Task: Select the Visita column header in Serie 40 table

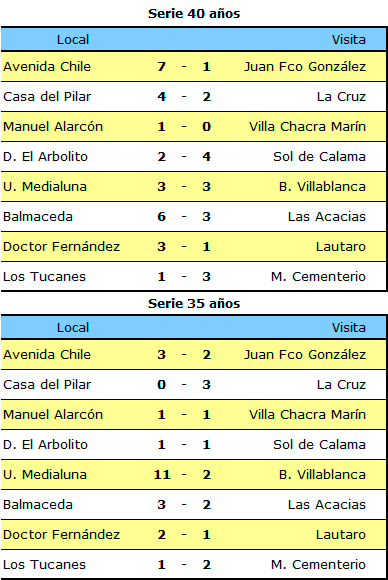Action: 348,40
